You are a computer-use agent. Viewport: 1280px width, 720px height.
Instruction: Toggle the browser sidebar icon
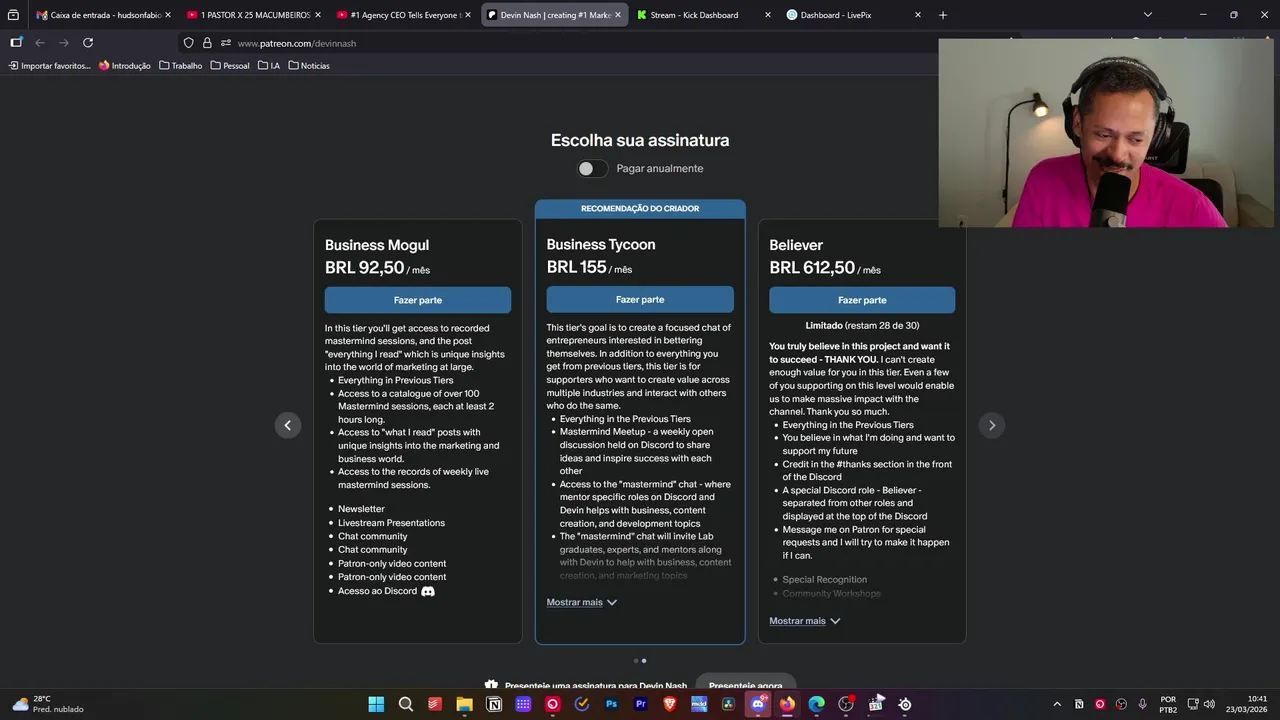16,43
